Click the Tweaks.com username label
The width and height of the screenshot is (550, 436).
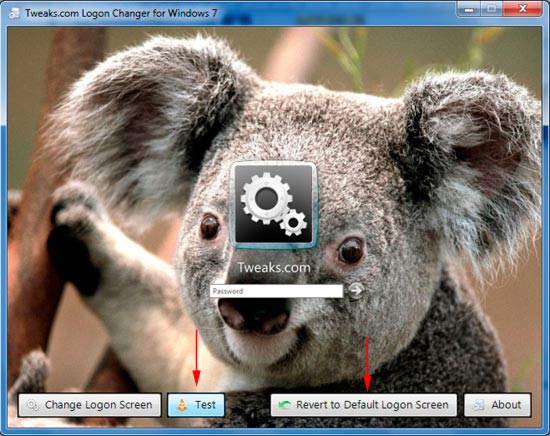(274, 268)
